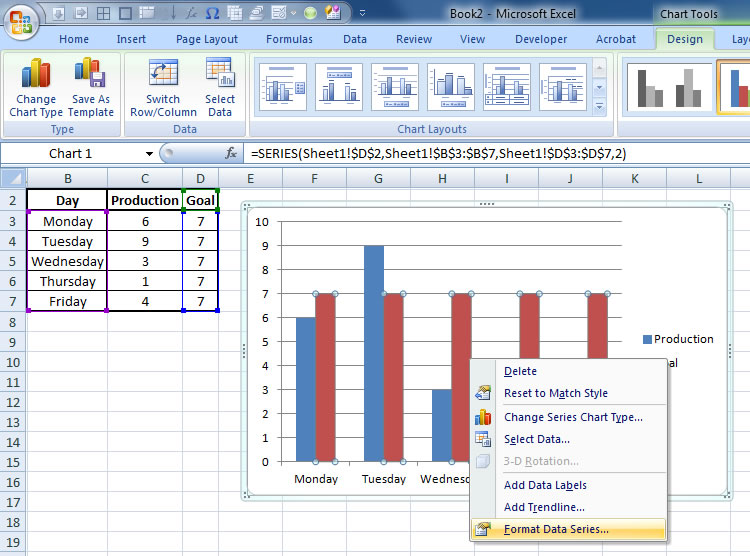Open the Data ribbon tab
Screen dimensions: 750x556
[355, 39]
